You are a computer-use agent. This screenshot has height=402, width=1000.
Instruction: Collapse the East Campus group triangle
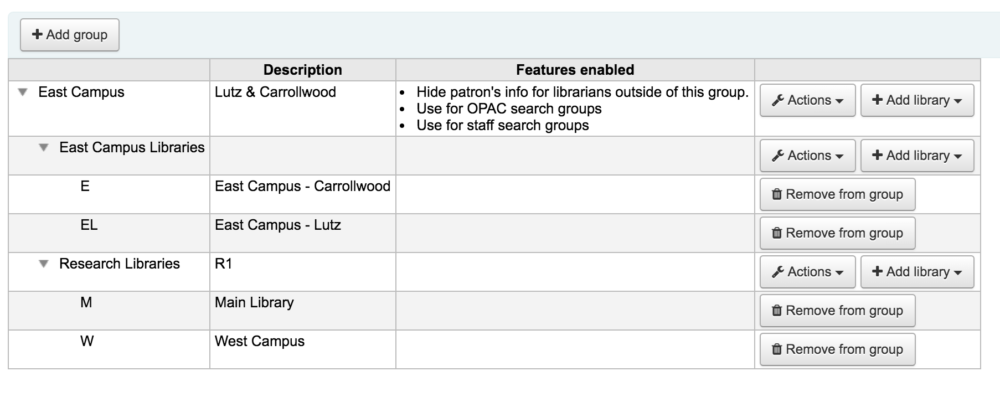click(23, 93)
